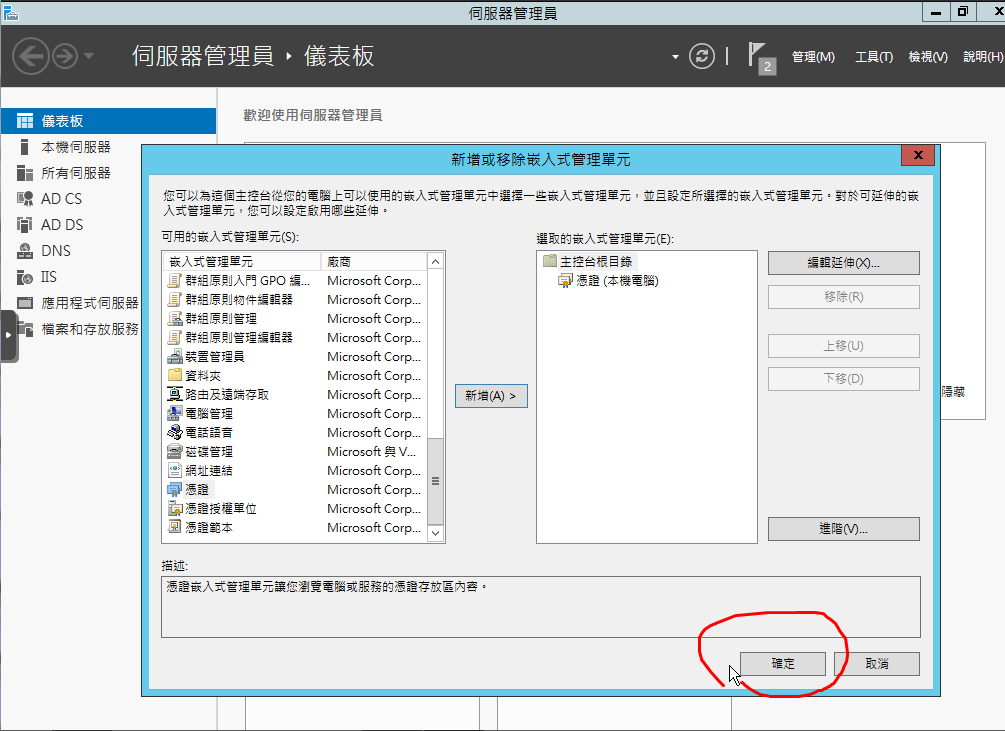Click the 廠商 column header

tap(374, 261)
